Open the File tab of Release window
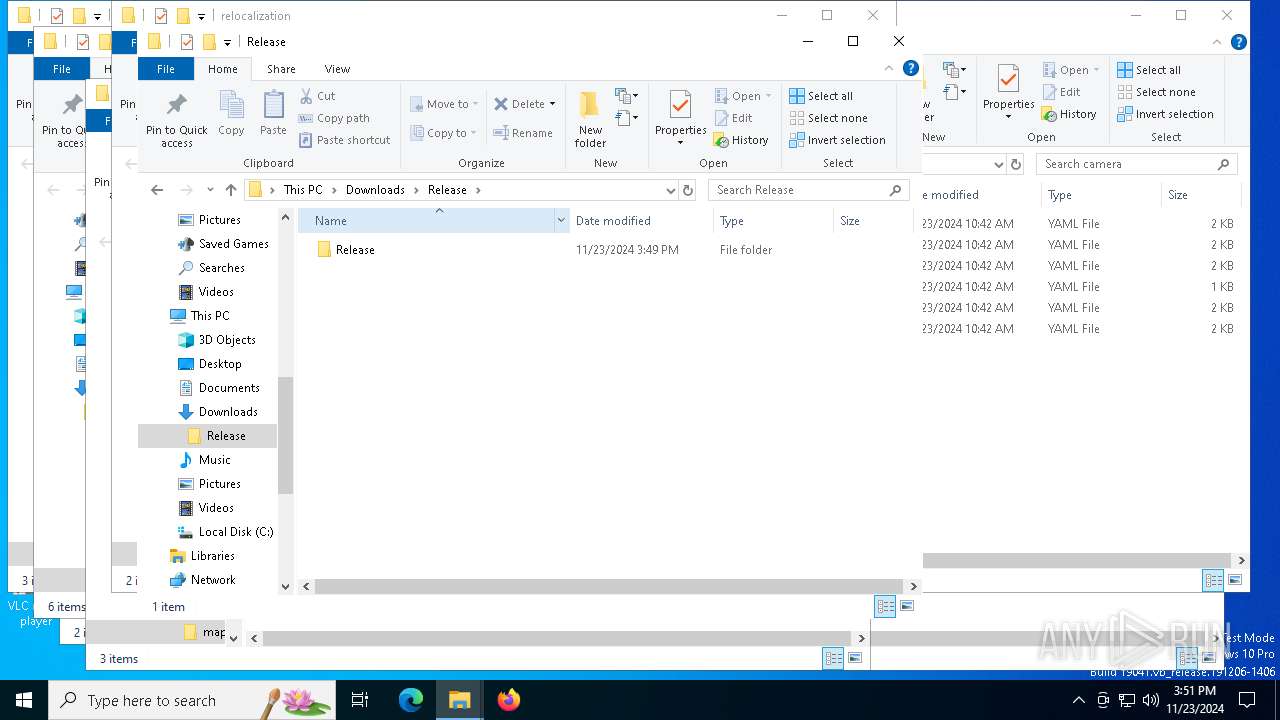 166,69
